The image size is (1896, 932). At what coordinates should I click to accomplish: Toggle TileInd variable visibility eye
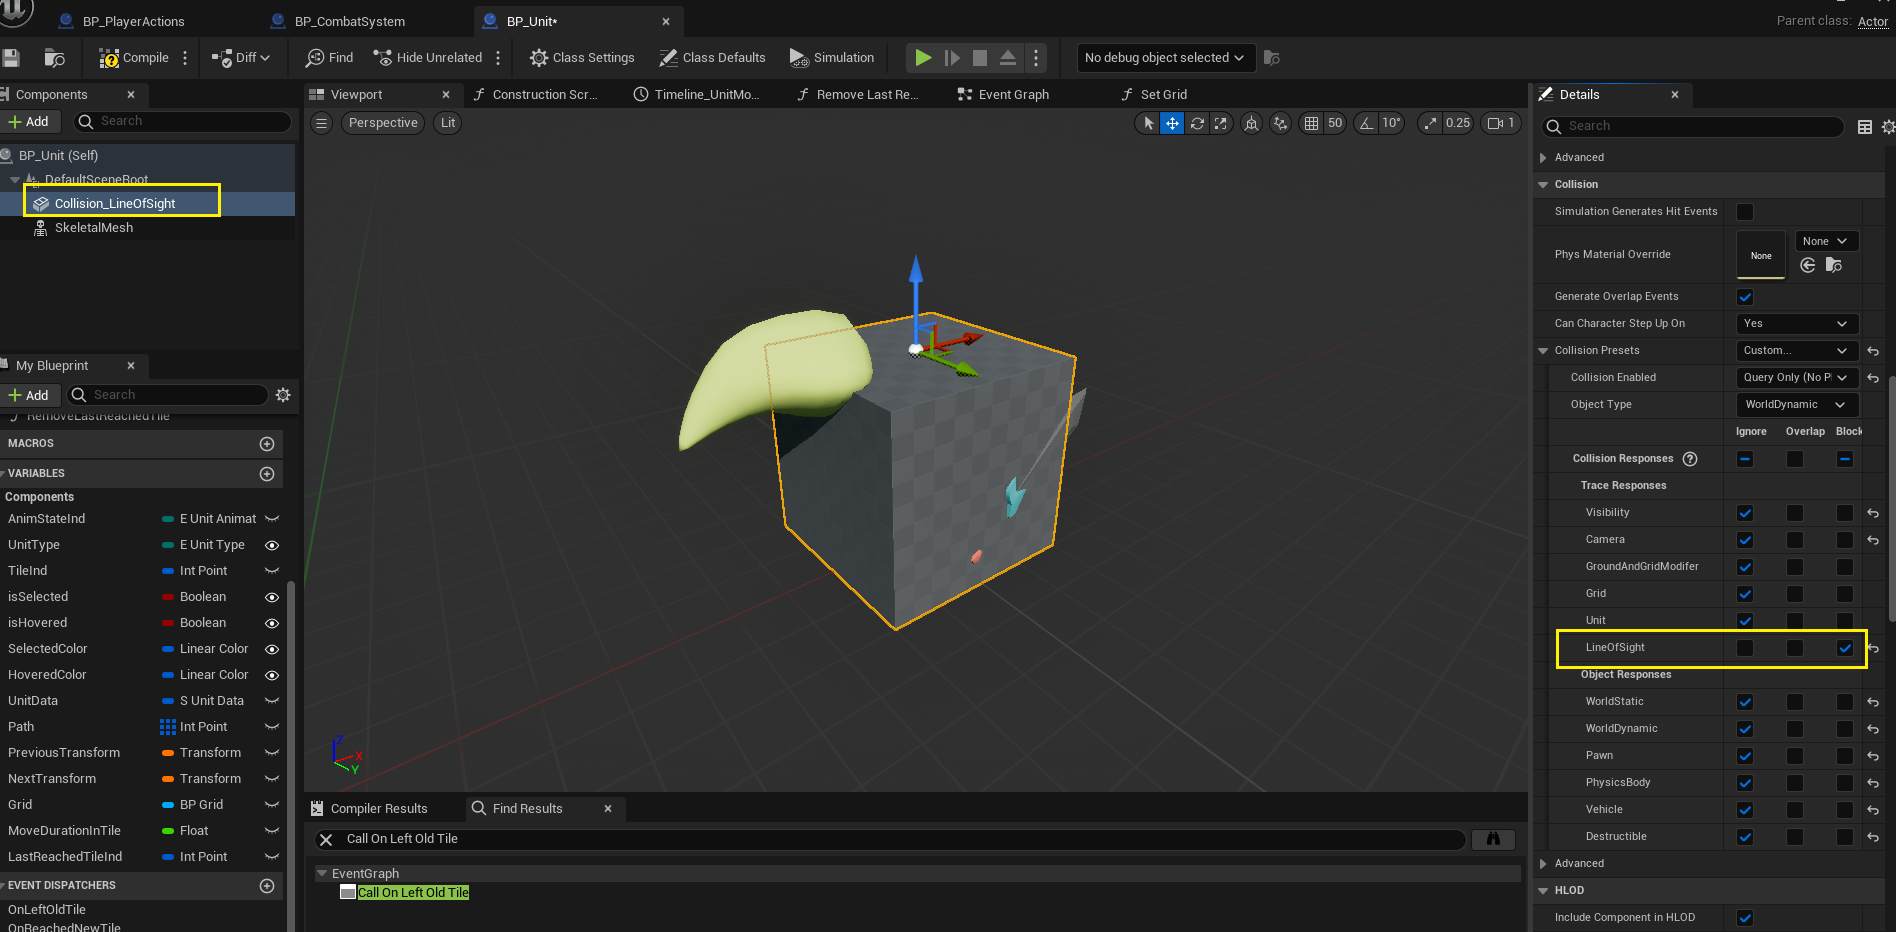[x=271, y=571]
